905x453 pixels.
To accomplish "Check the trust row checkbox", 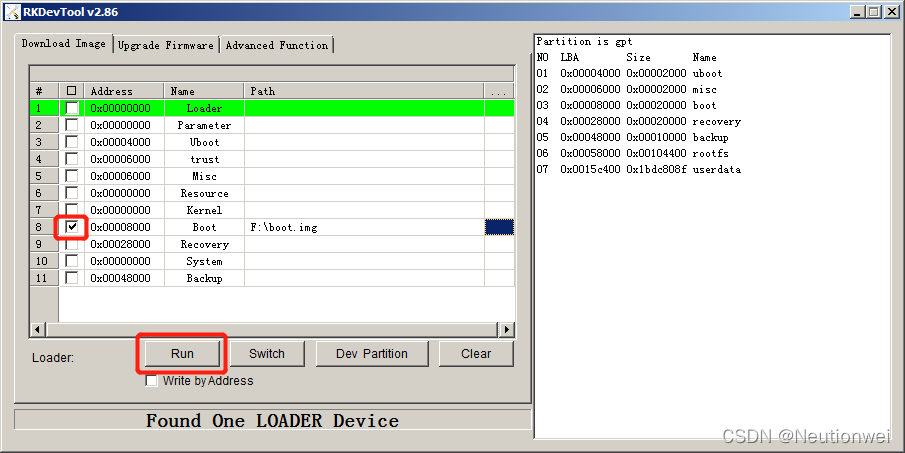I will pyautogui.click(x=72, y=159).
